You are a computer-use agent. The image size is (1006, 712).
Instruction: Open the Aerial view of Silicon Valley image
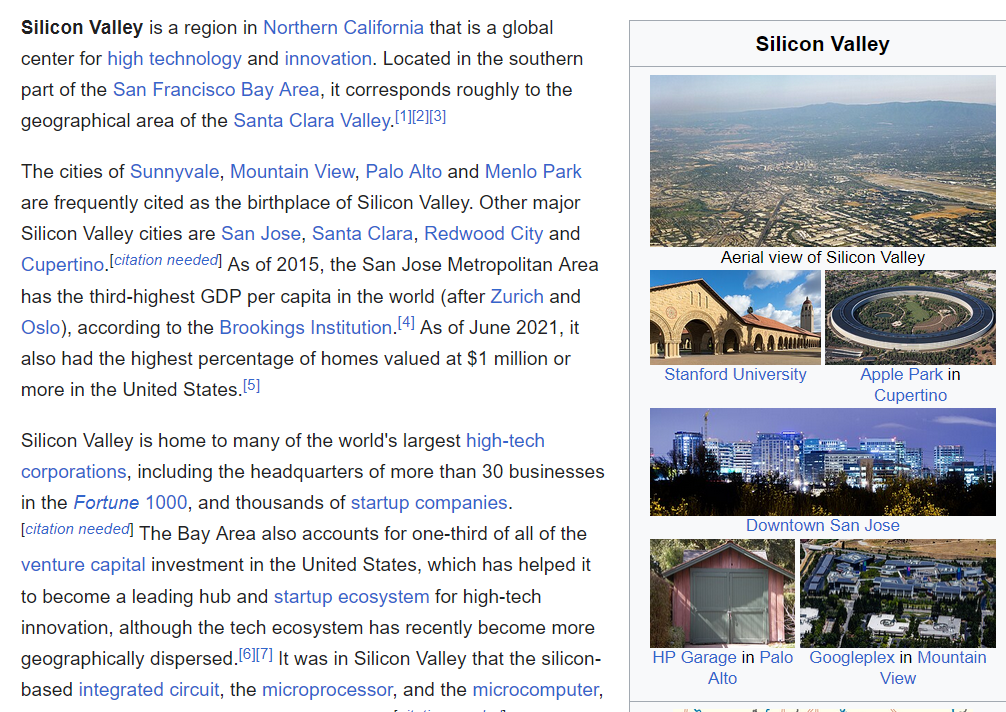pos(822,161)
